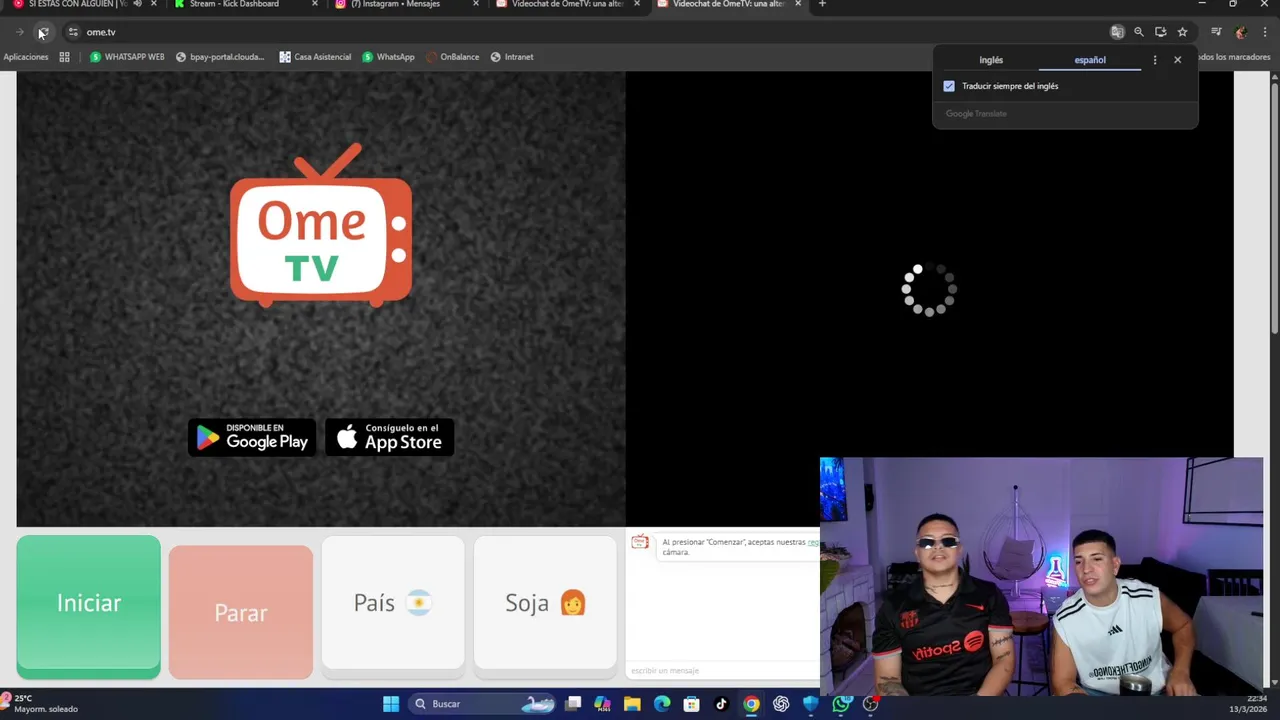Click the ome.tv address bar
Image resolution: width=1280 pixels, height=720 pixels.
coord(590,32)
